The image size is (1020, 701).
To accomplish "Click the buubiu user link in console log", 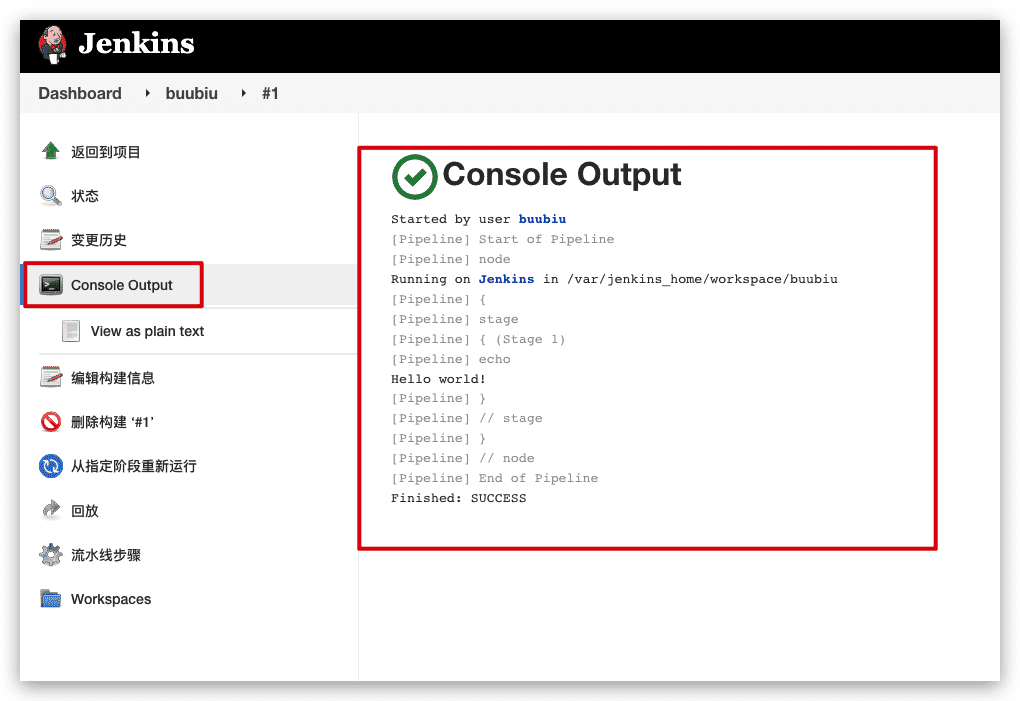I will tap(542, 219).
